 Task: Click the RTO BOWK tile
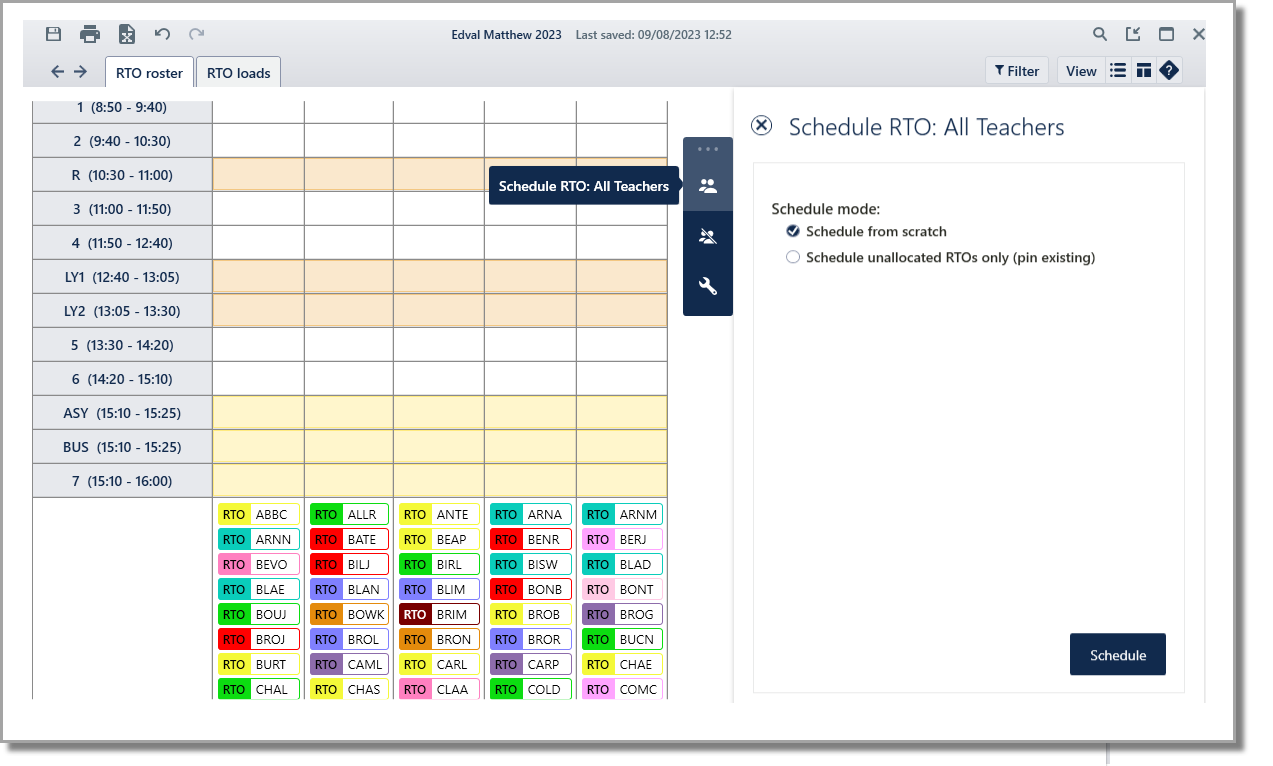(x=349, y=614)
